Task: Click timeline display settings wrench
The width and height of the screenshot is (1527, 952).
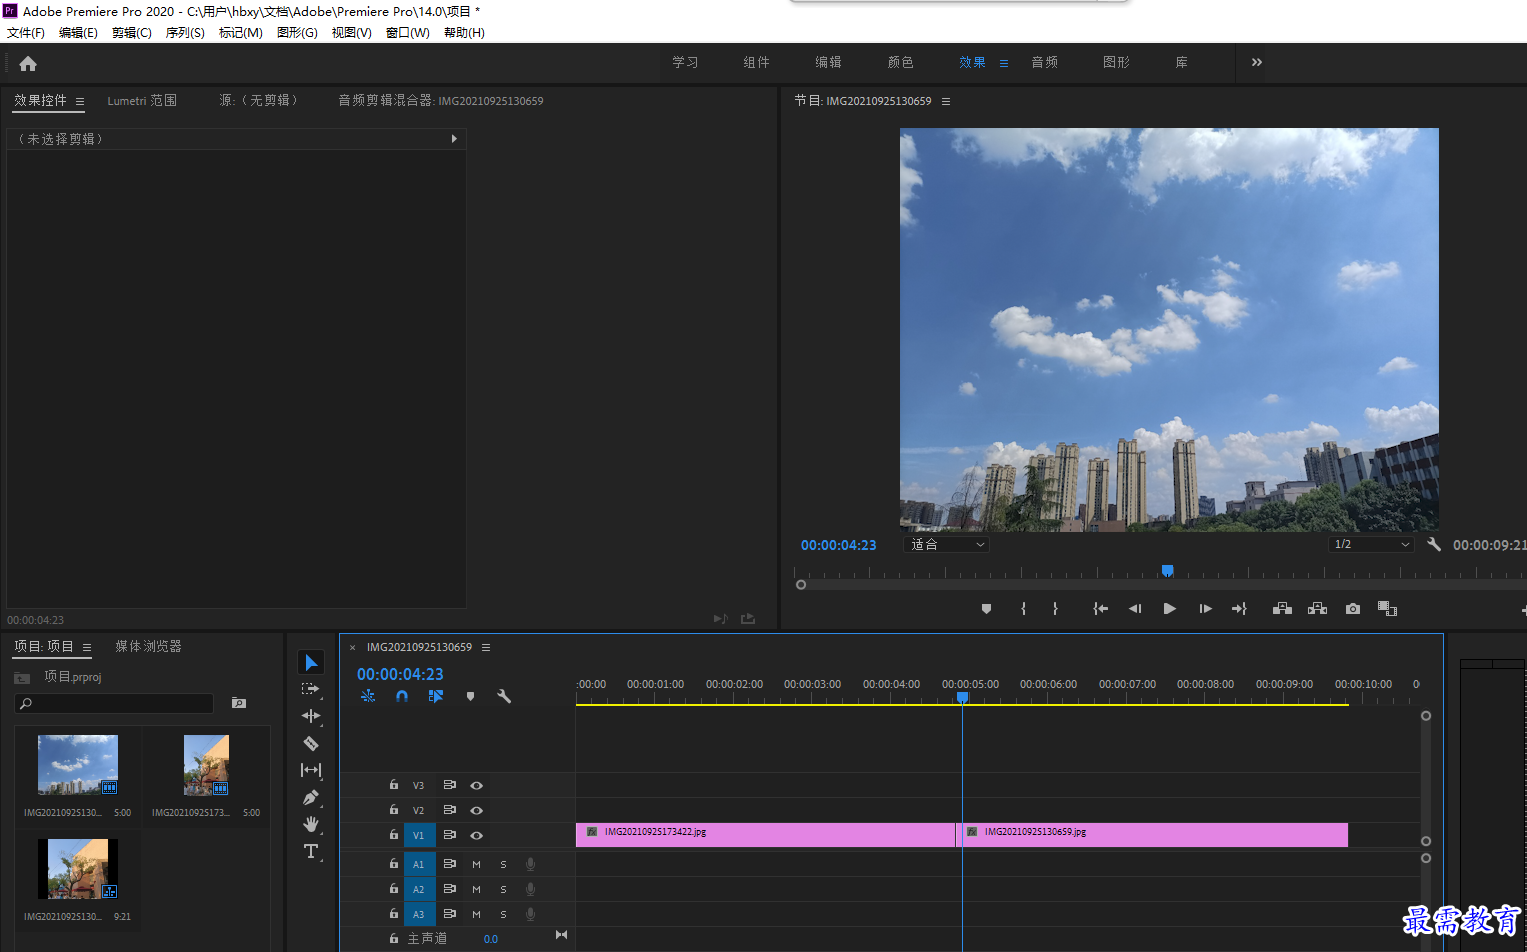Action: click(504, 696)
